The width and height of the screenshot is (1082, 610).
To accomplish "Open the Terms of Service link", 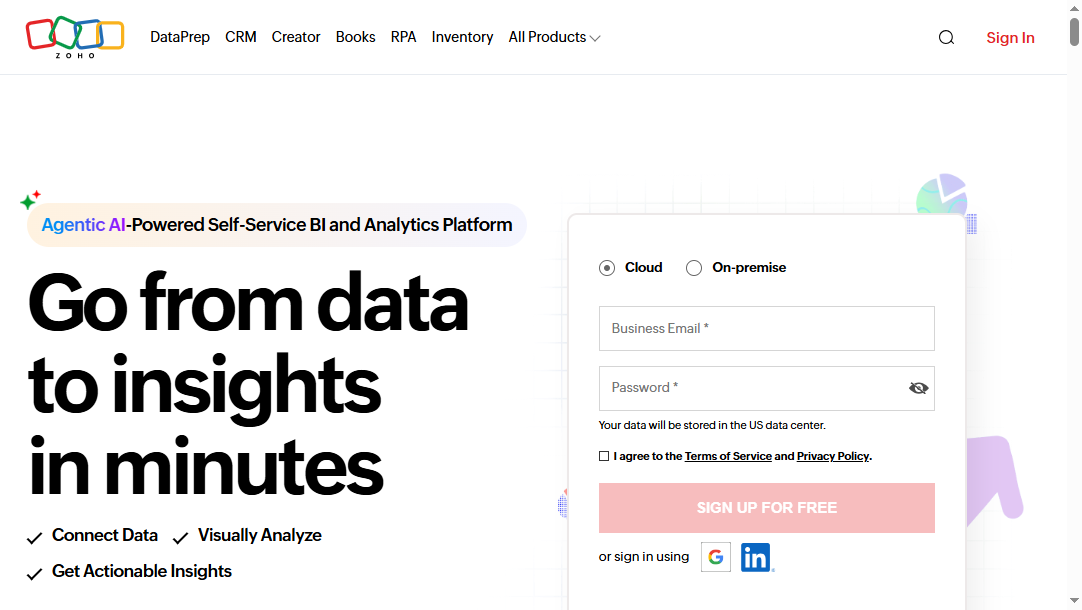I will (728, 456).
